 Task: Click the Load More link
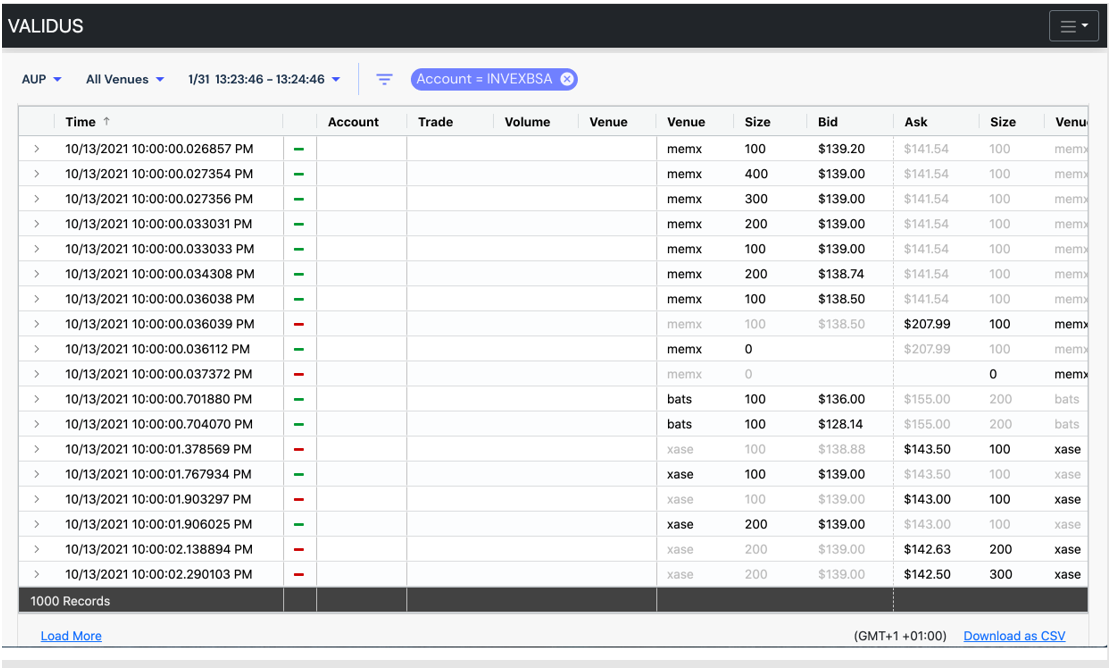71,636
